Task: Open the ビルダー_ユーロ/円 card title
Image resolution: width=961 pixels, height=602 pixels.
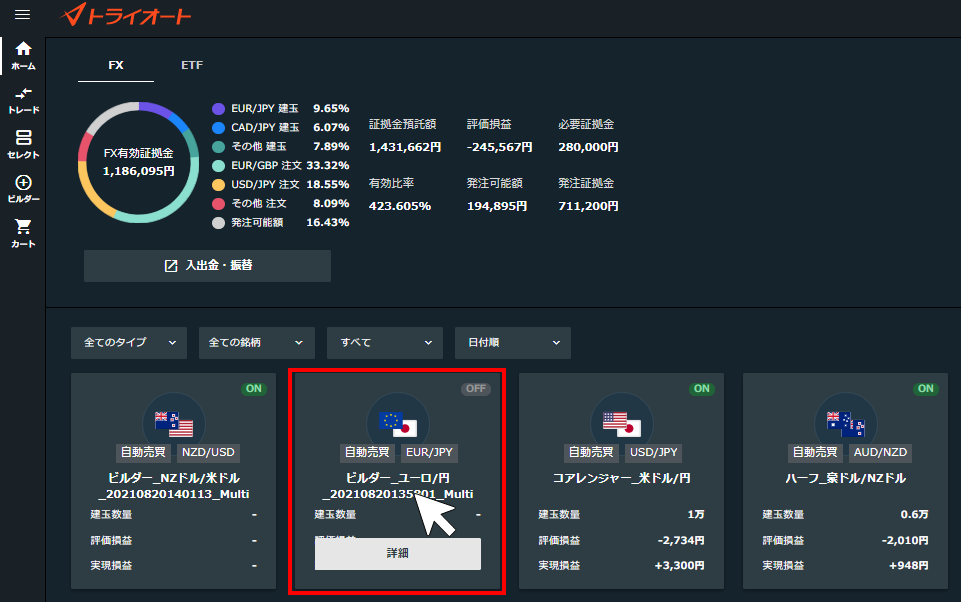Action: click(398, 486)
